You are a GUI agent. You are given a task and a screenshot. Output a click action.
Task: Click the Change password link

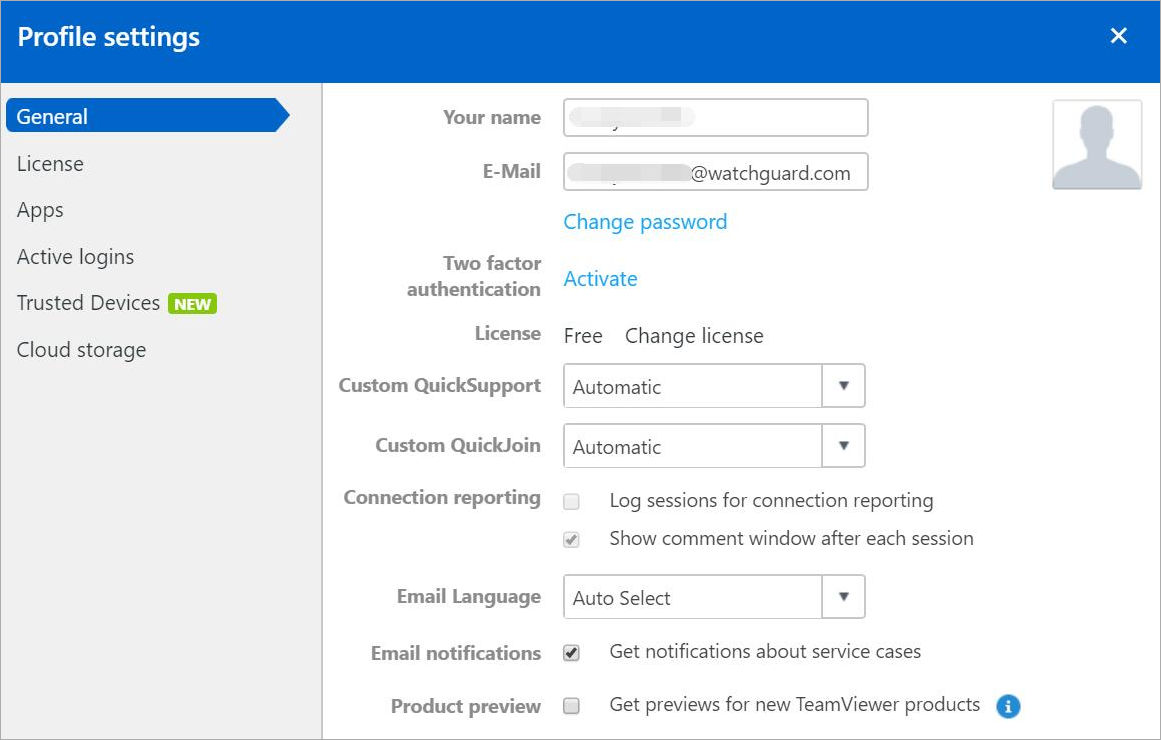[645, 221]
